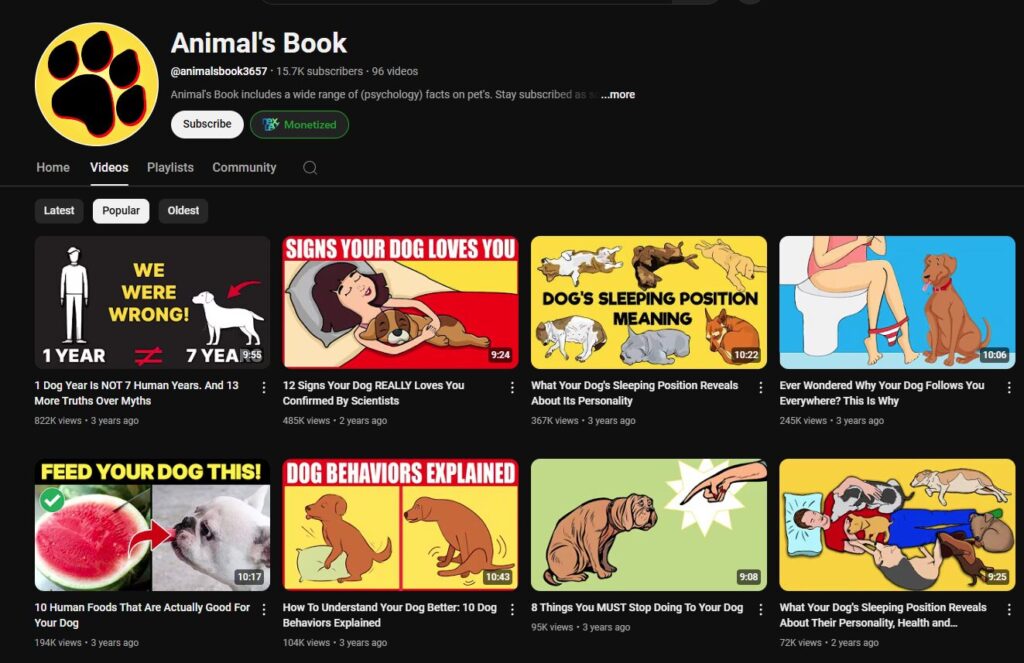This screenshot has width=1024, height=663.
Task: Open title 'How To Understand Your Dog Better'
Action: click(390, 615)
